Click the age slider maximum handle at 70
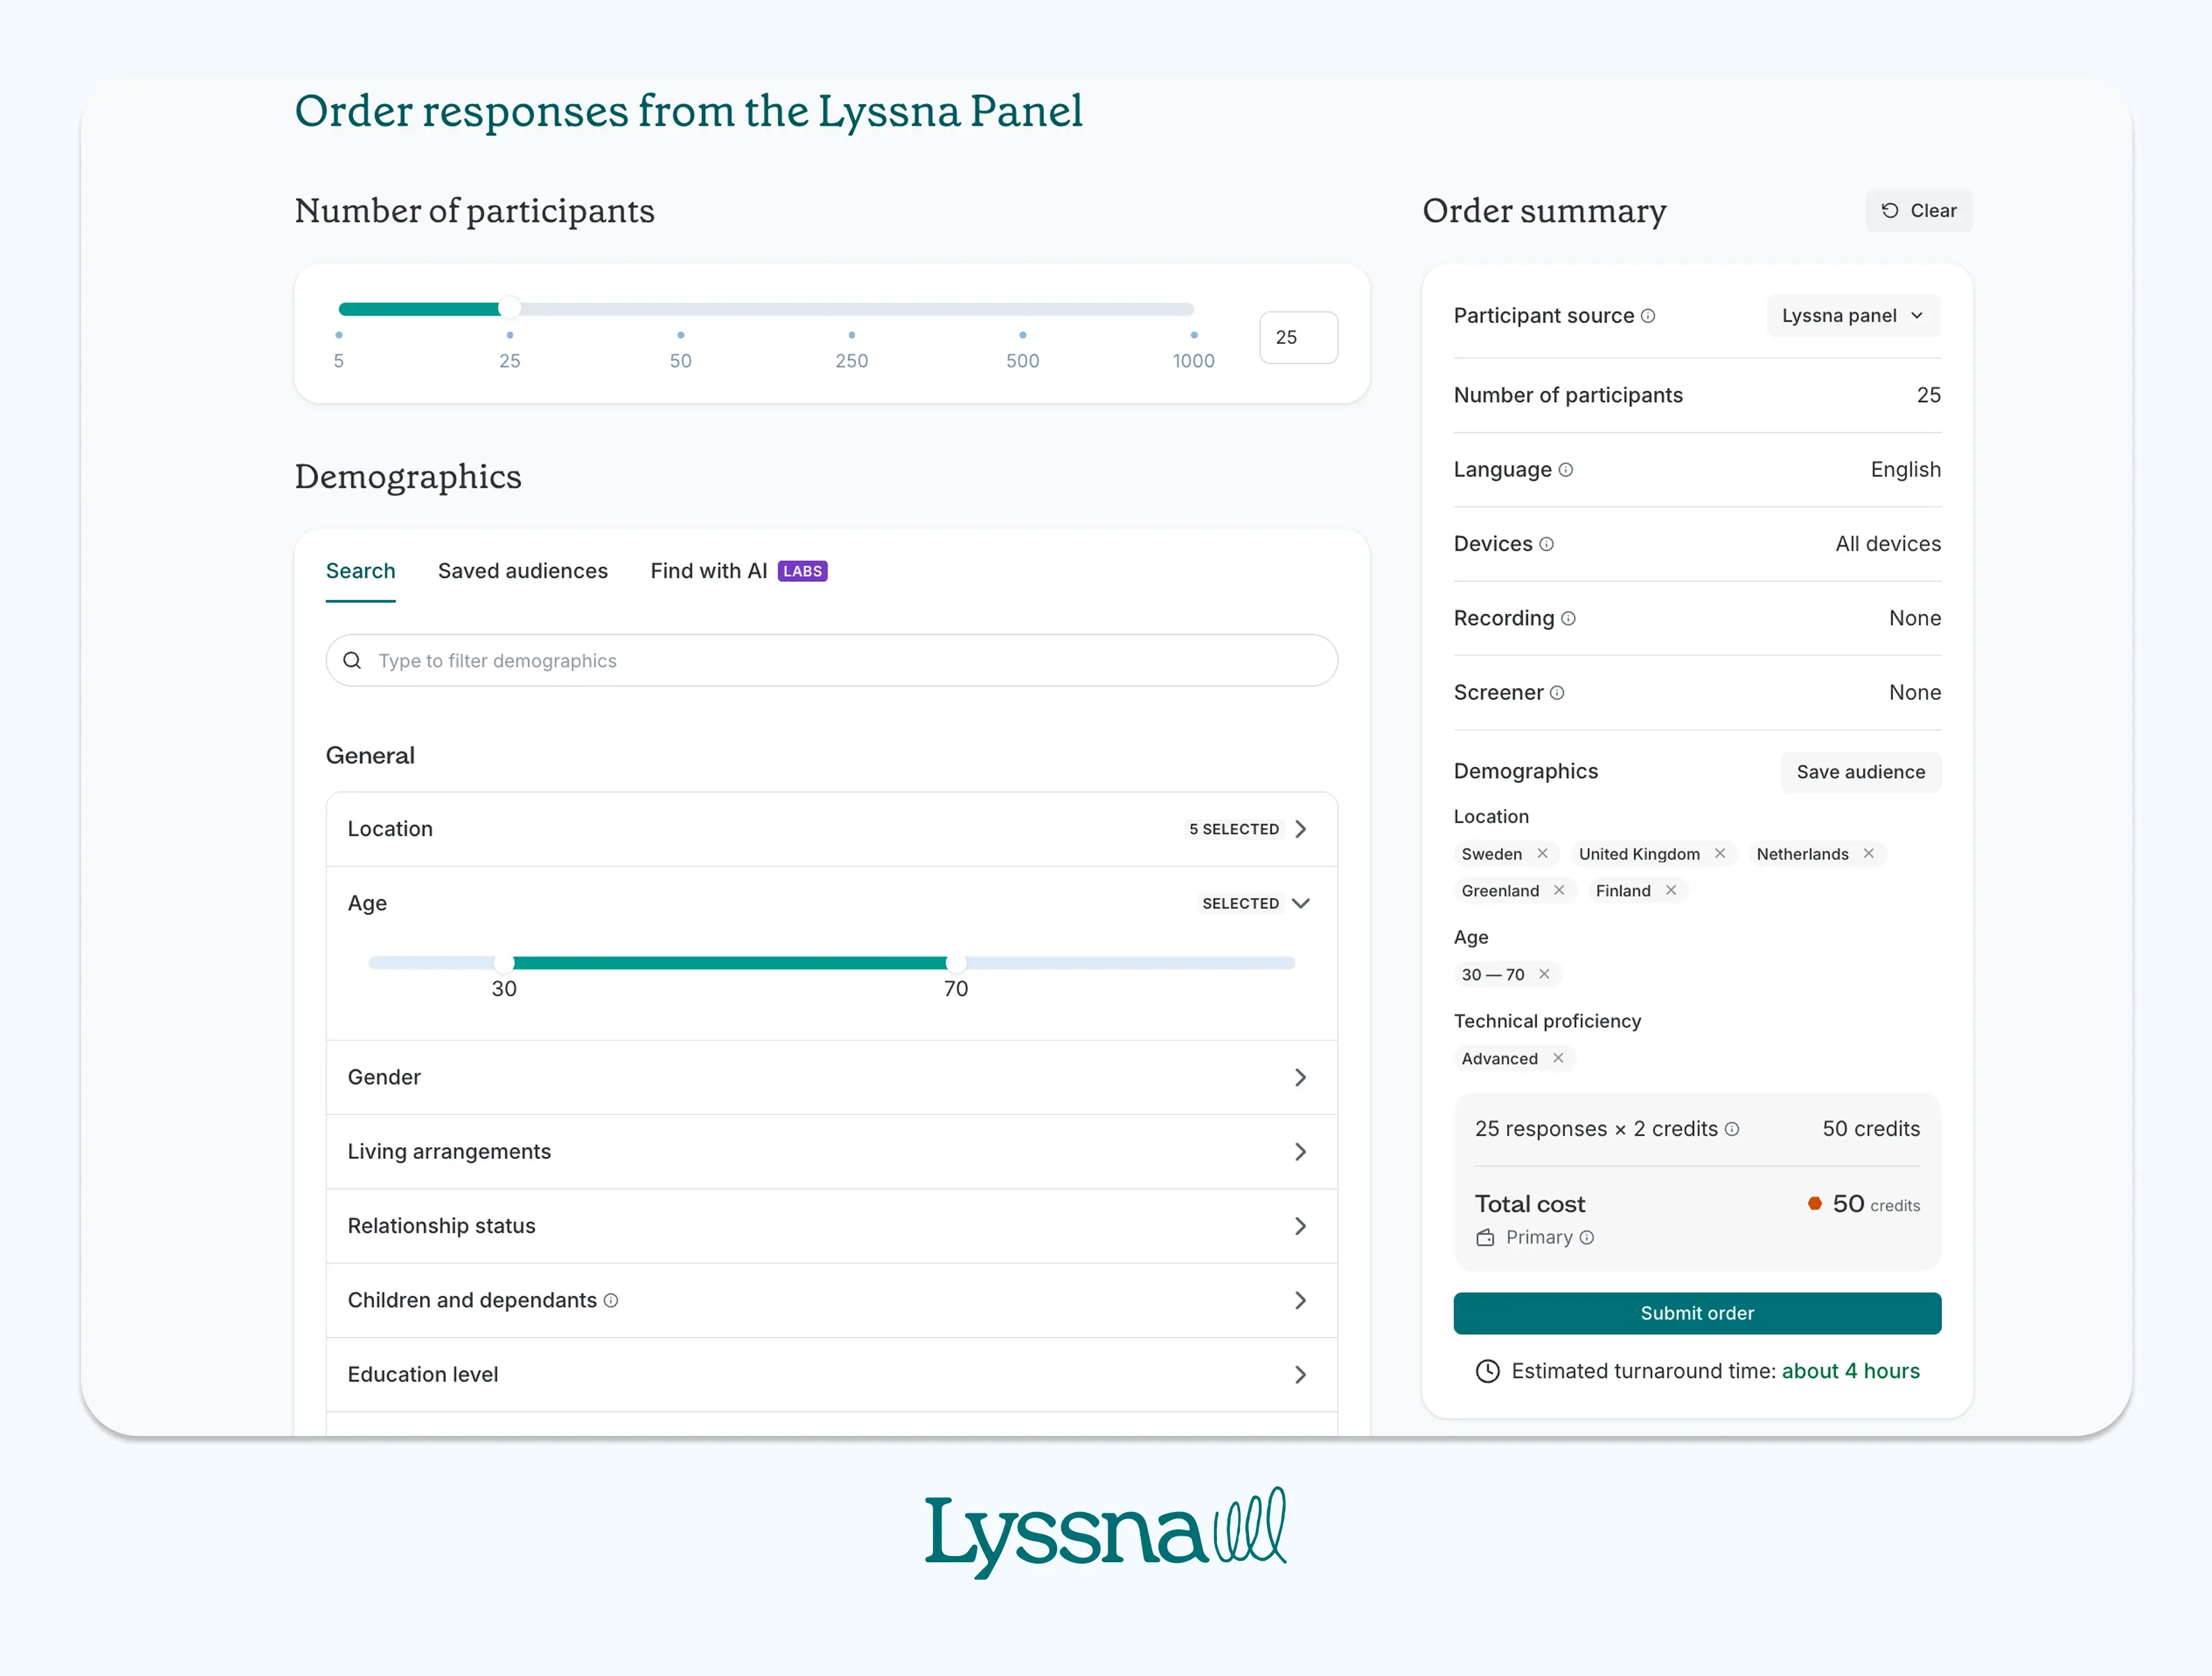 point(956,963)
